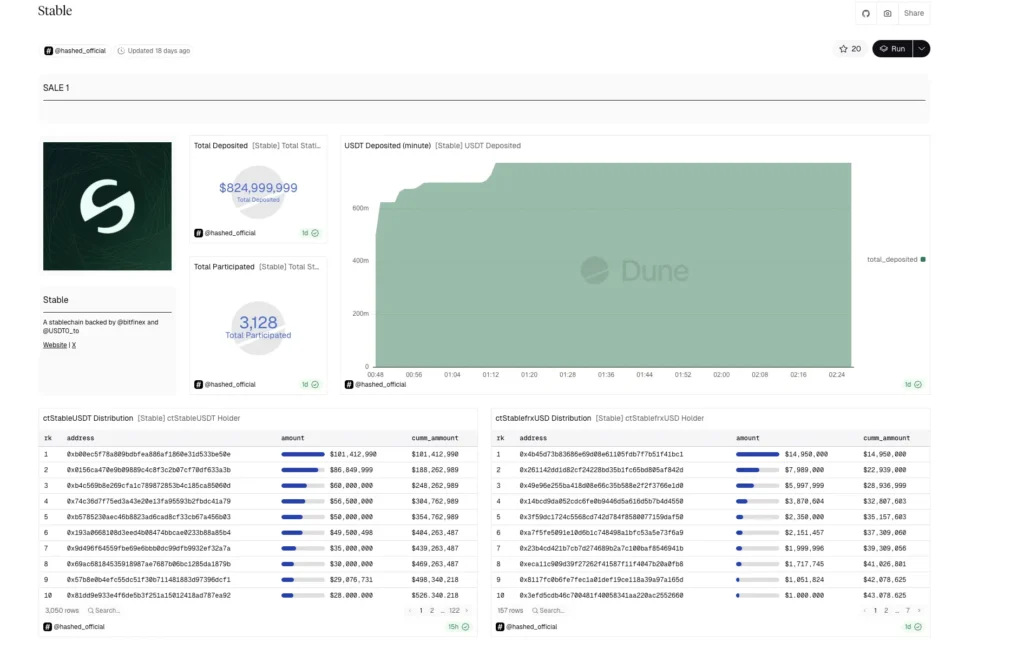Open the Website link

click(x=55, y=345)
